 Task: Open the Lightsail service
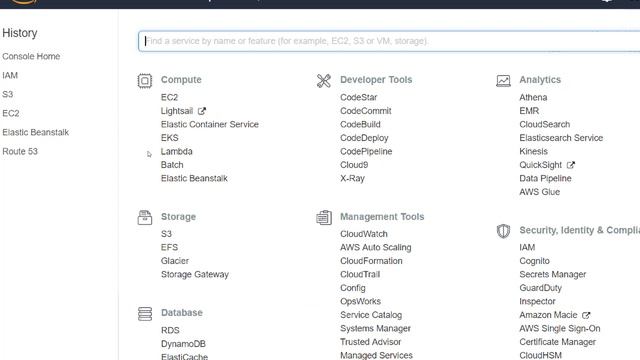pos(177,111)
